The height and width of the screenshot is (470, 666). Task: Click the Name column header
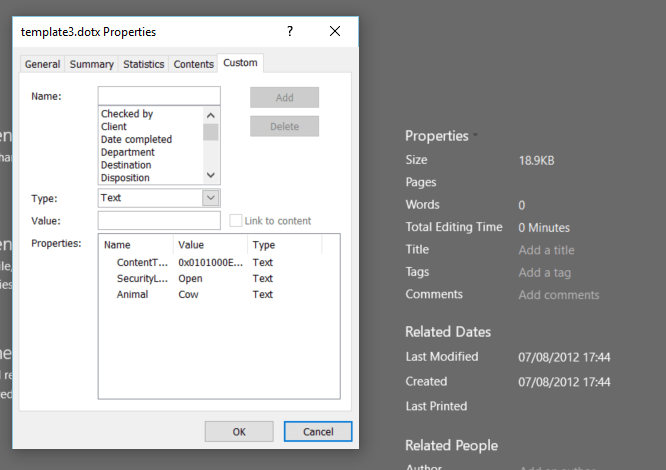pos(136,245)
